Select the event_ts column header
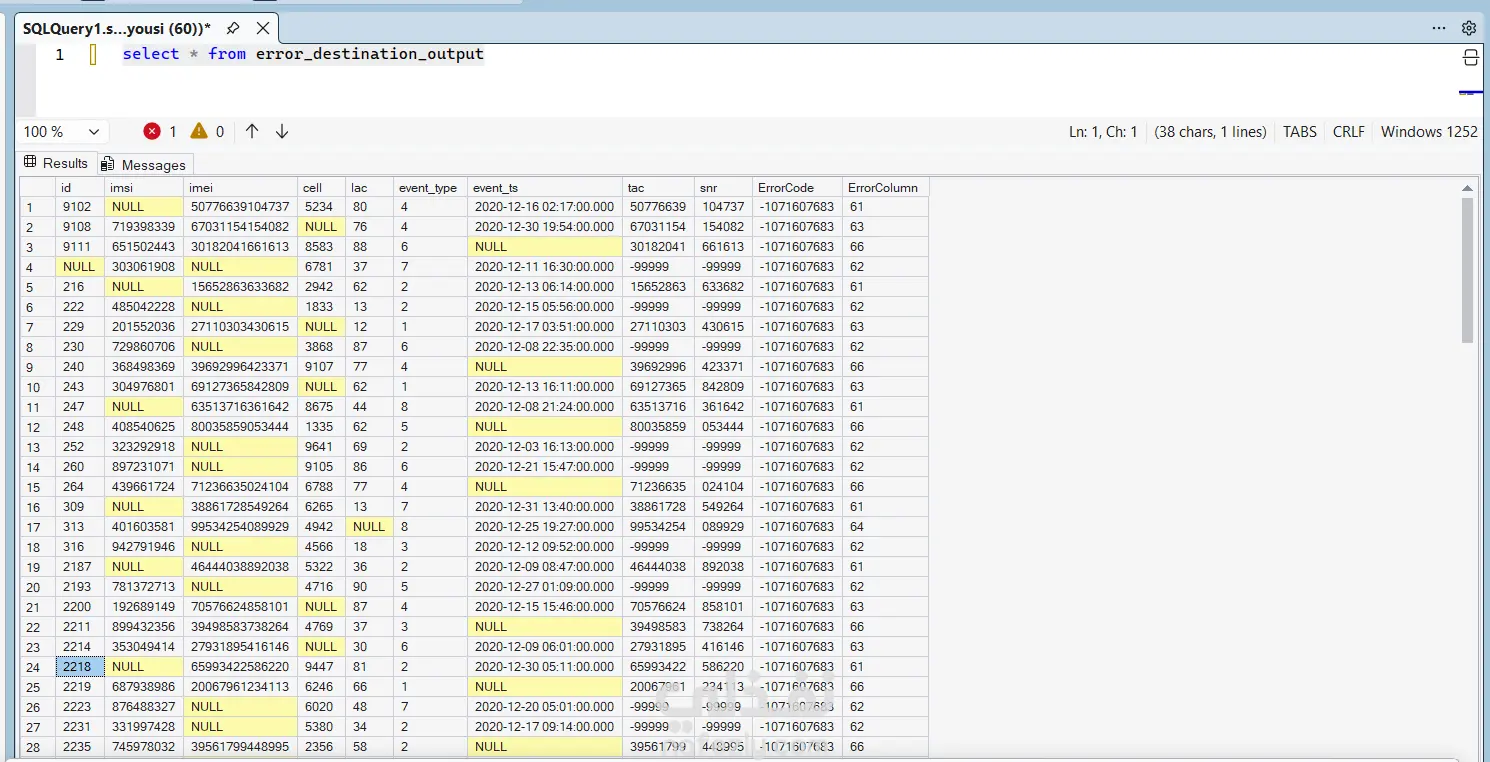 496,187
